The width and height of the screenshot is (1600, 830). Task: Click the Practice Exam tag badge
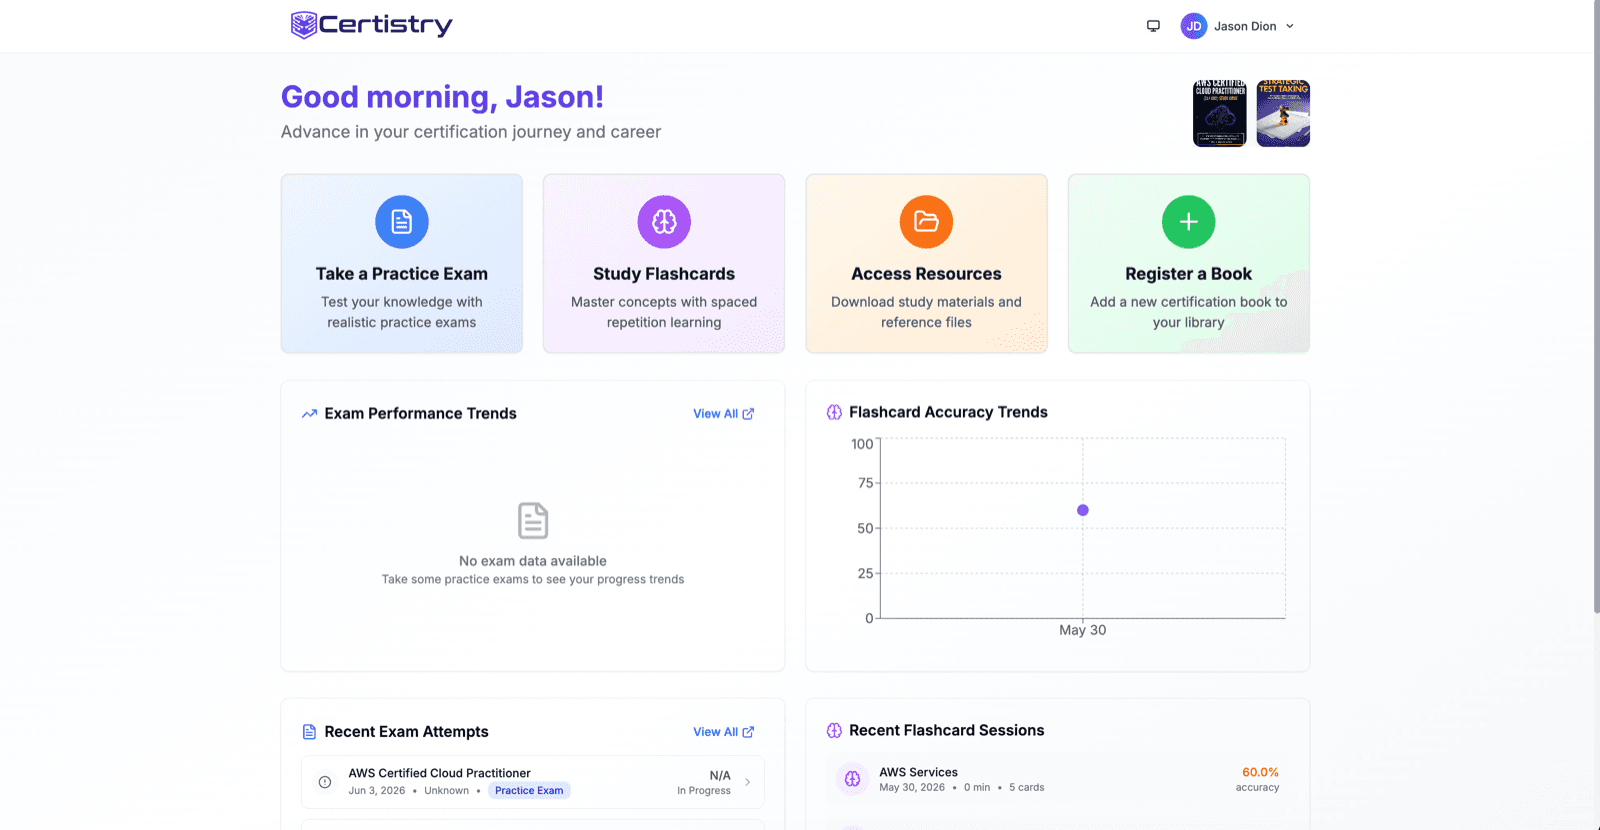(x=529, y=790)
